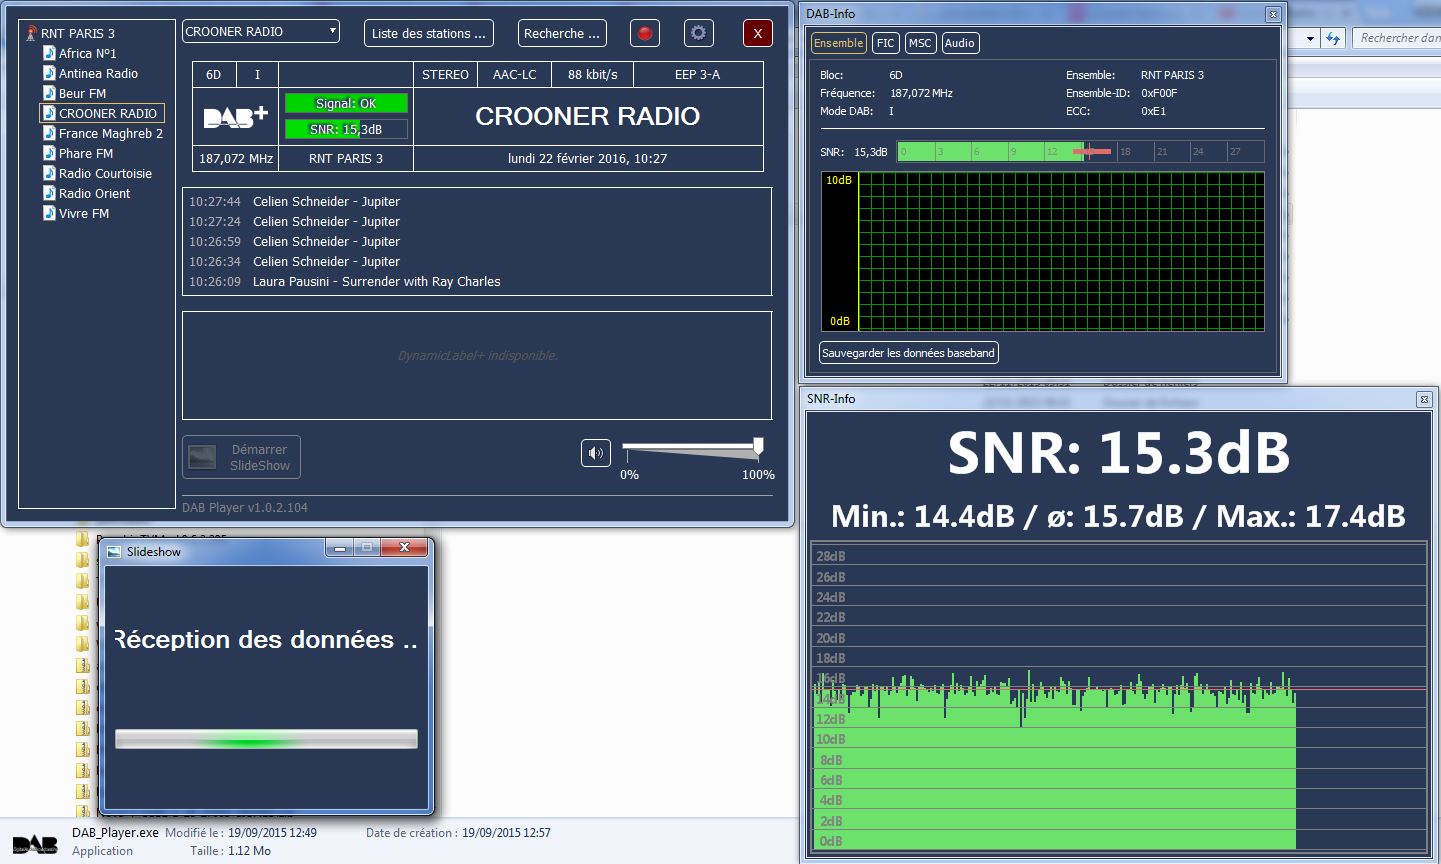1441x864 pixels.
Task: Click the music note icon beside Phare FM
Action: 49,153
